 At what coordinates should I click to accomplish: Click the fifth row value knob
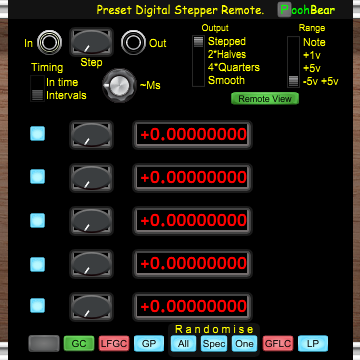click(91, 307)
